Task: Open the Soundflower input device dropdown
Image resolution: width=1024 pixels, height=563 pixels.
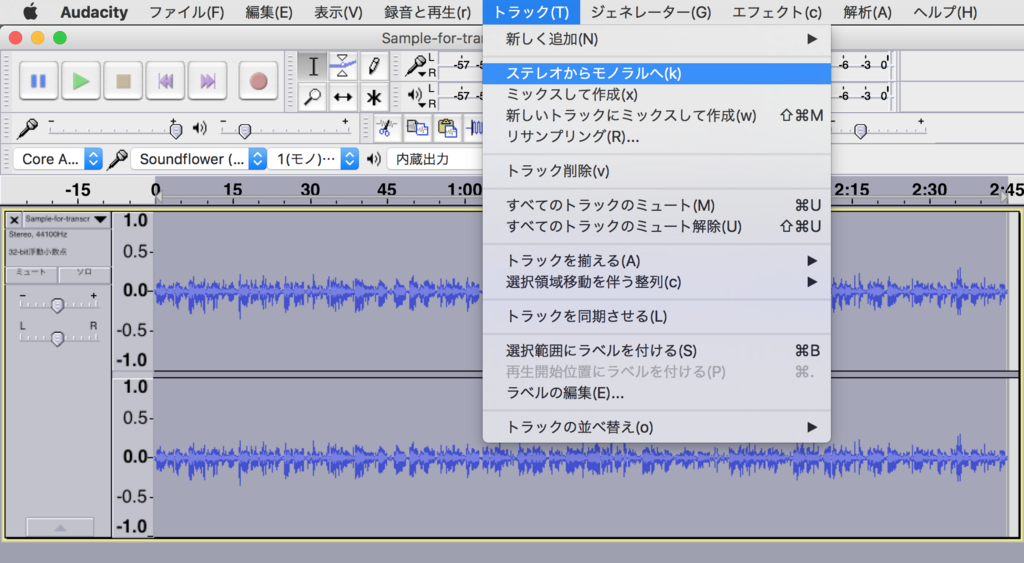Action: coord(199,159)
